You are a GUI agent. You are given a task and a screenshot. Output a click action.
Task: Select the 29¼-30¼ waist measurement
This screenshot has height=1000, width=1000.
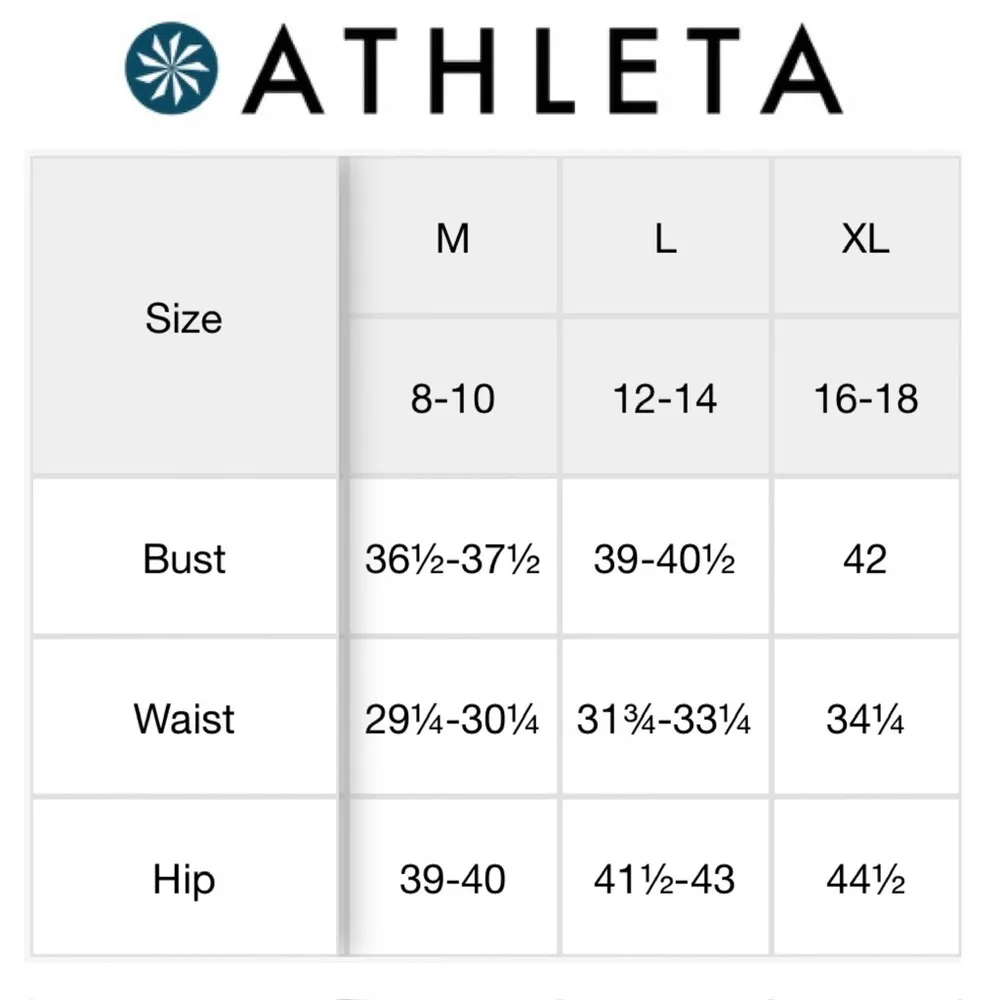(452, 720)
